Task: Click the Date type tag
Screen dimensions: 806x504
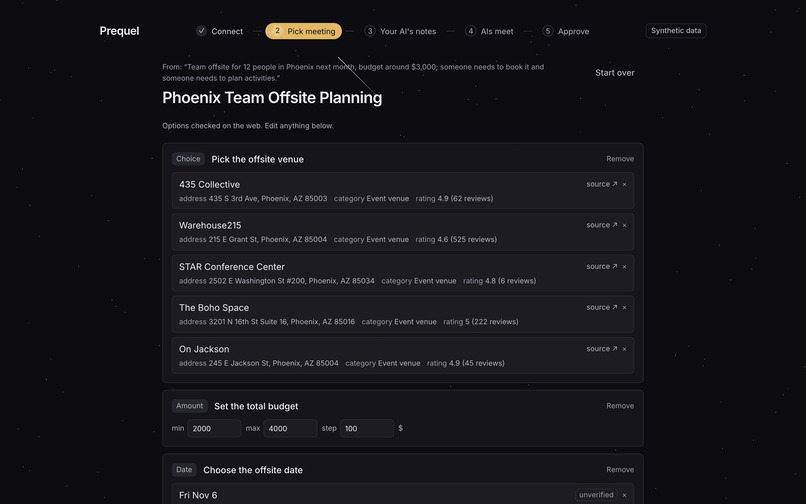Action: (184, 470)
